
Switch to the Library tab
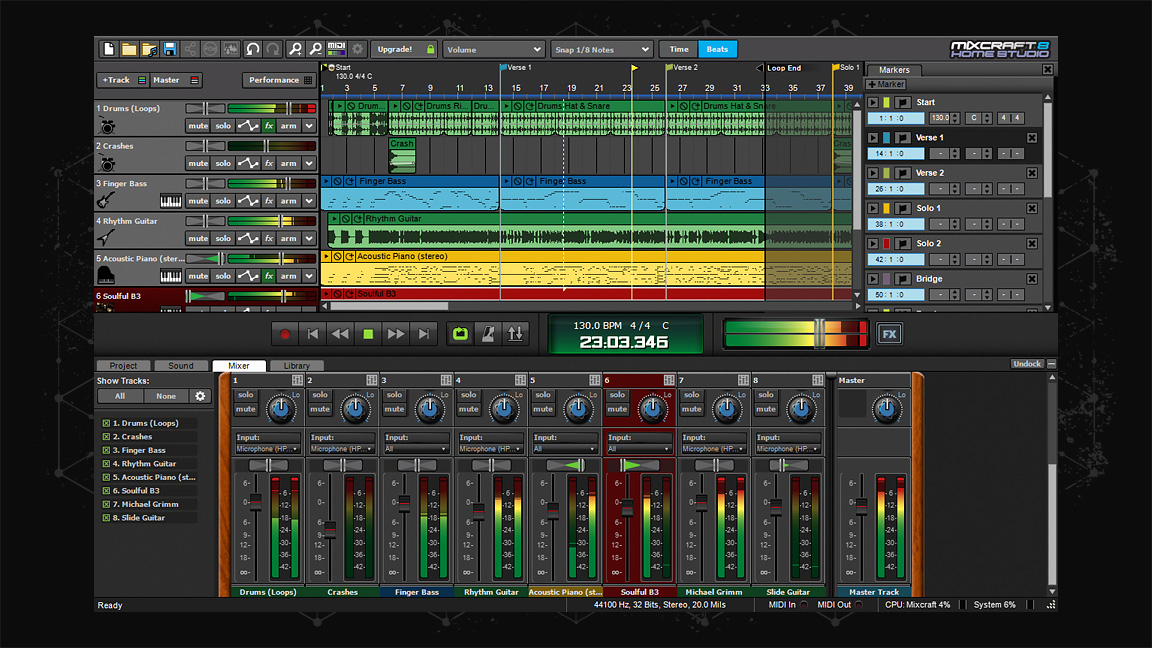click(296, 366)
